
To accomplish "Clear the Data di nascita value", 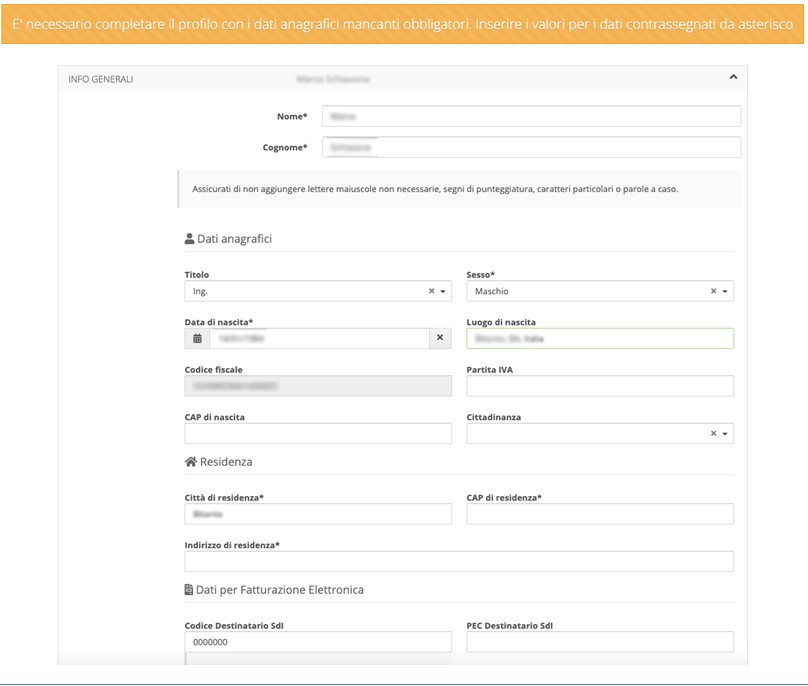I will (x=441, y=339).
